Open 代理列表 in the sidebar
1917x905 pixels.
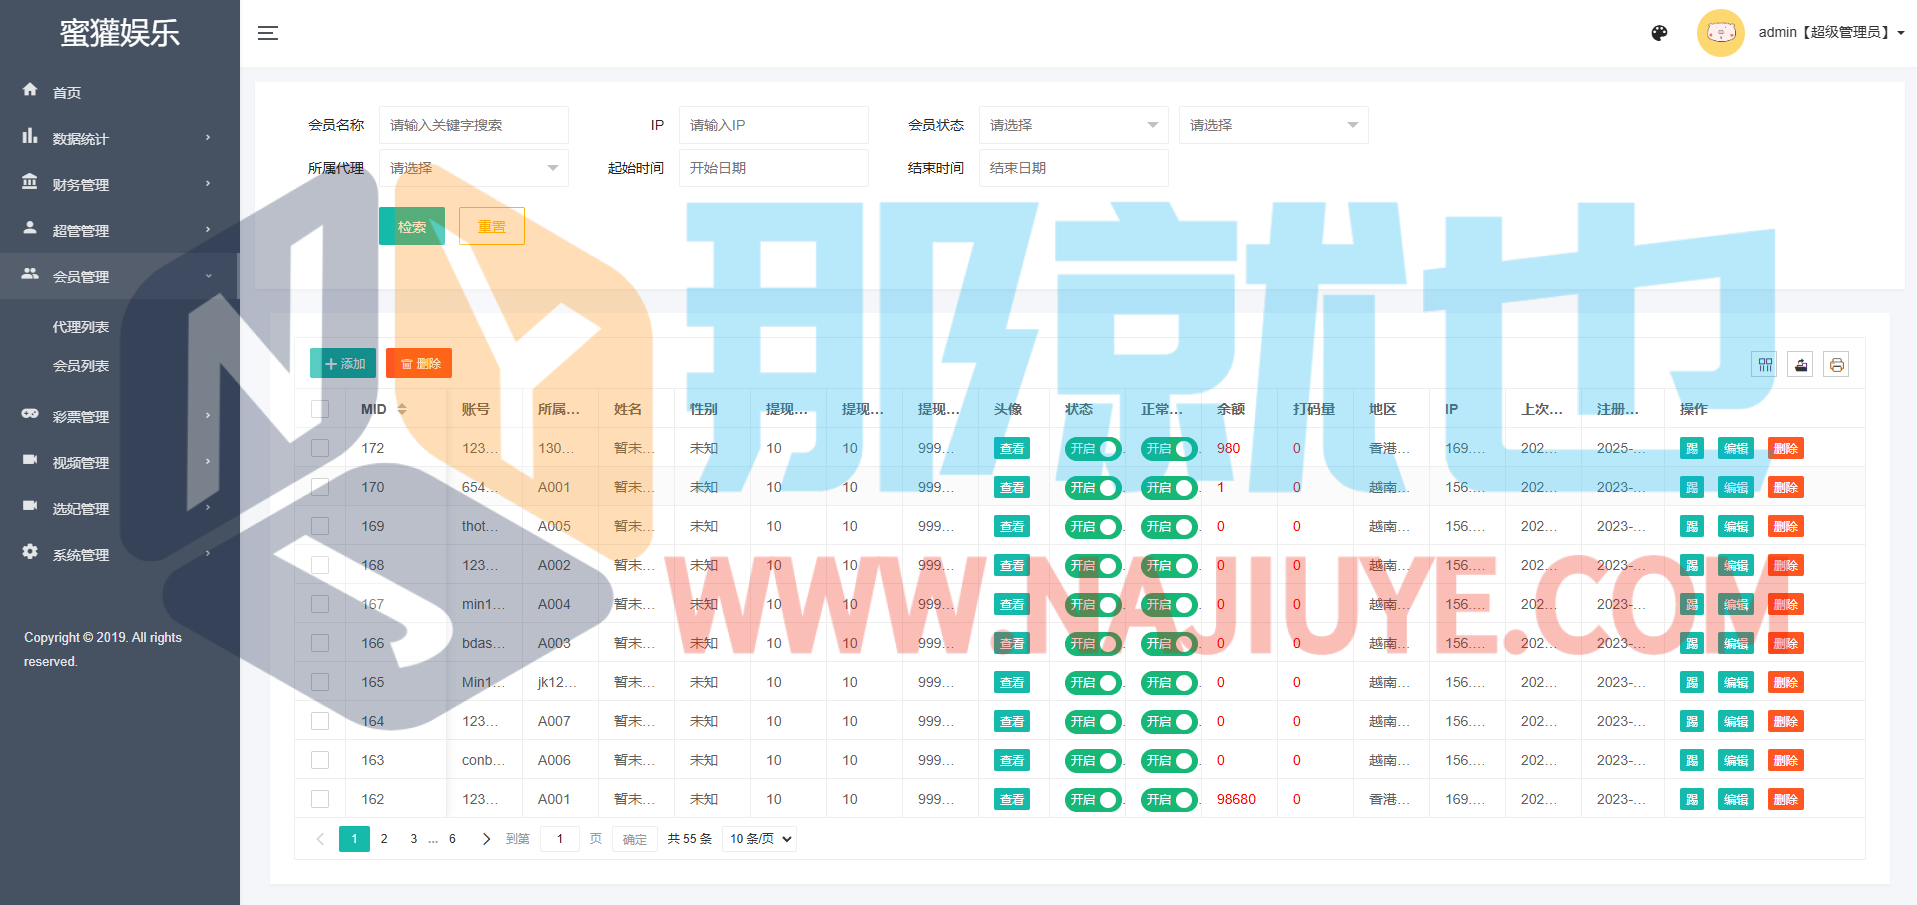81,327
